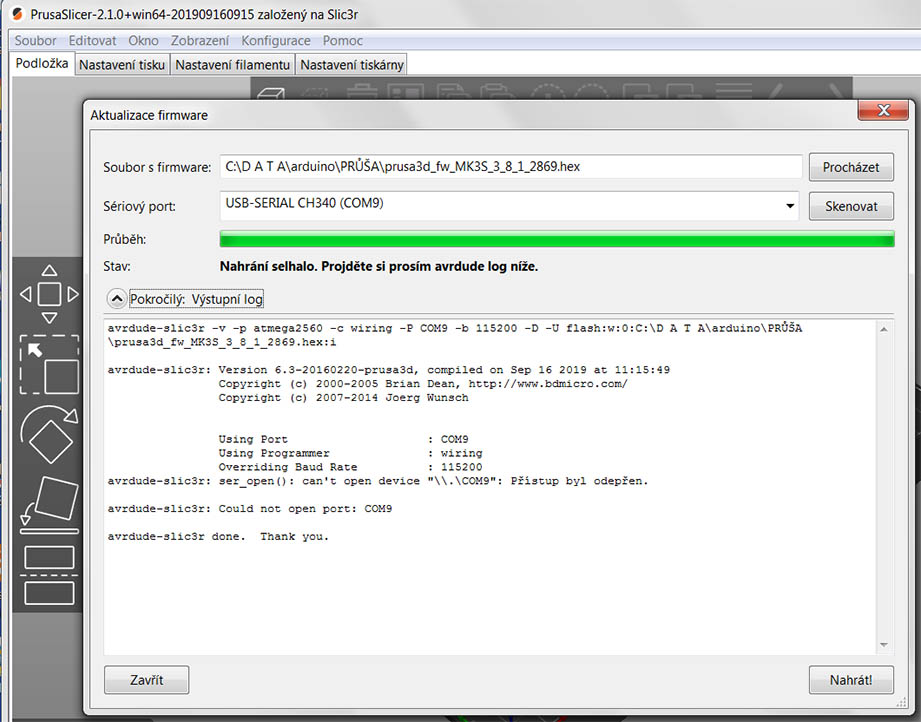921x722 pixels.
Task: Select the Rotate tool in left toolbar
Action: [49, 435]
